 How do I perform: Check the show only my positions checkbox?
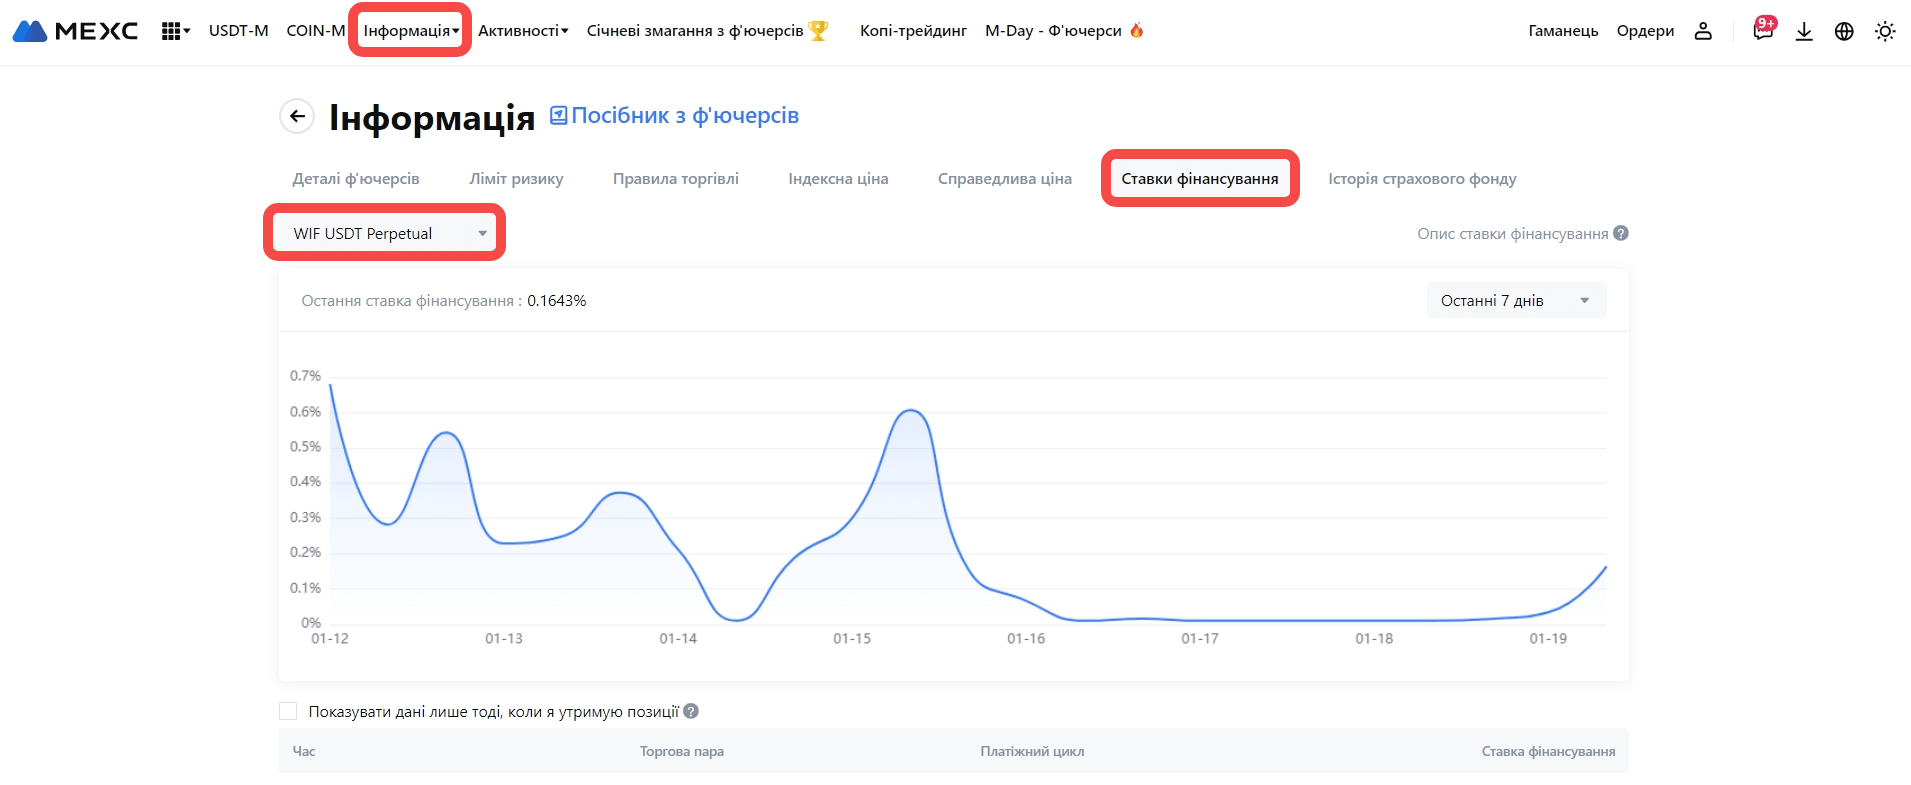288,711
